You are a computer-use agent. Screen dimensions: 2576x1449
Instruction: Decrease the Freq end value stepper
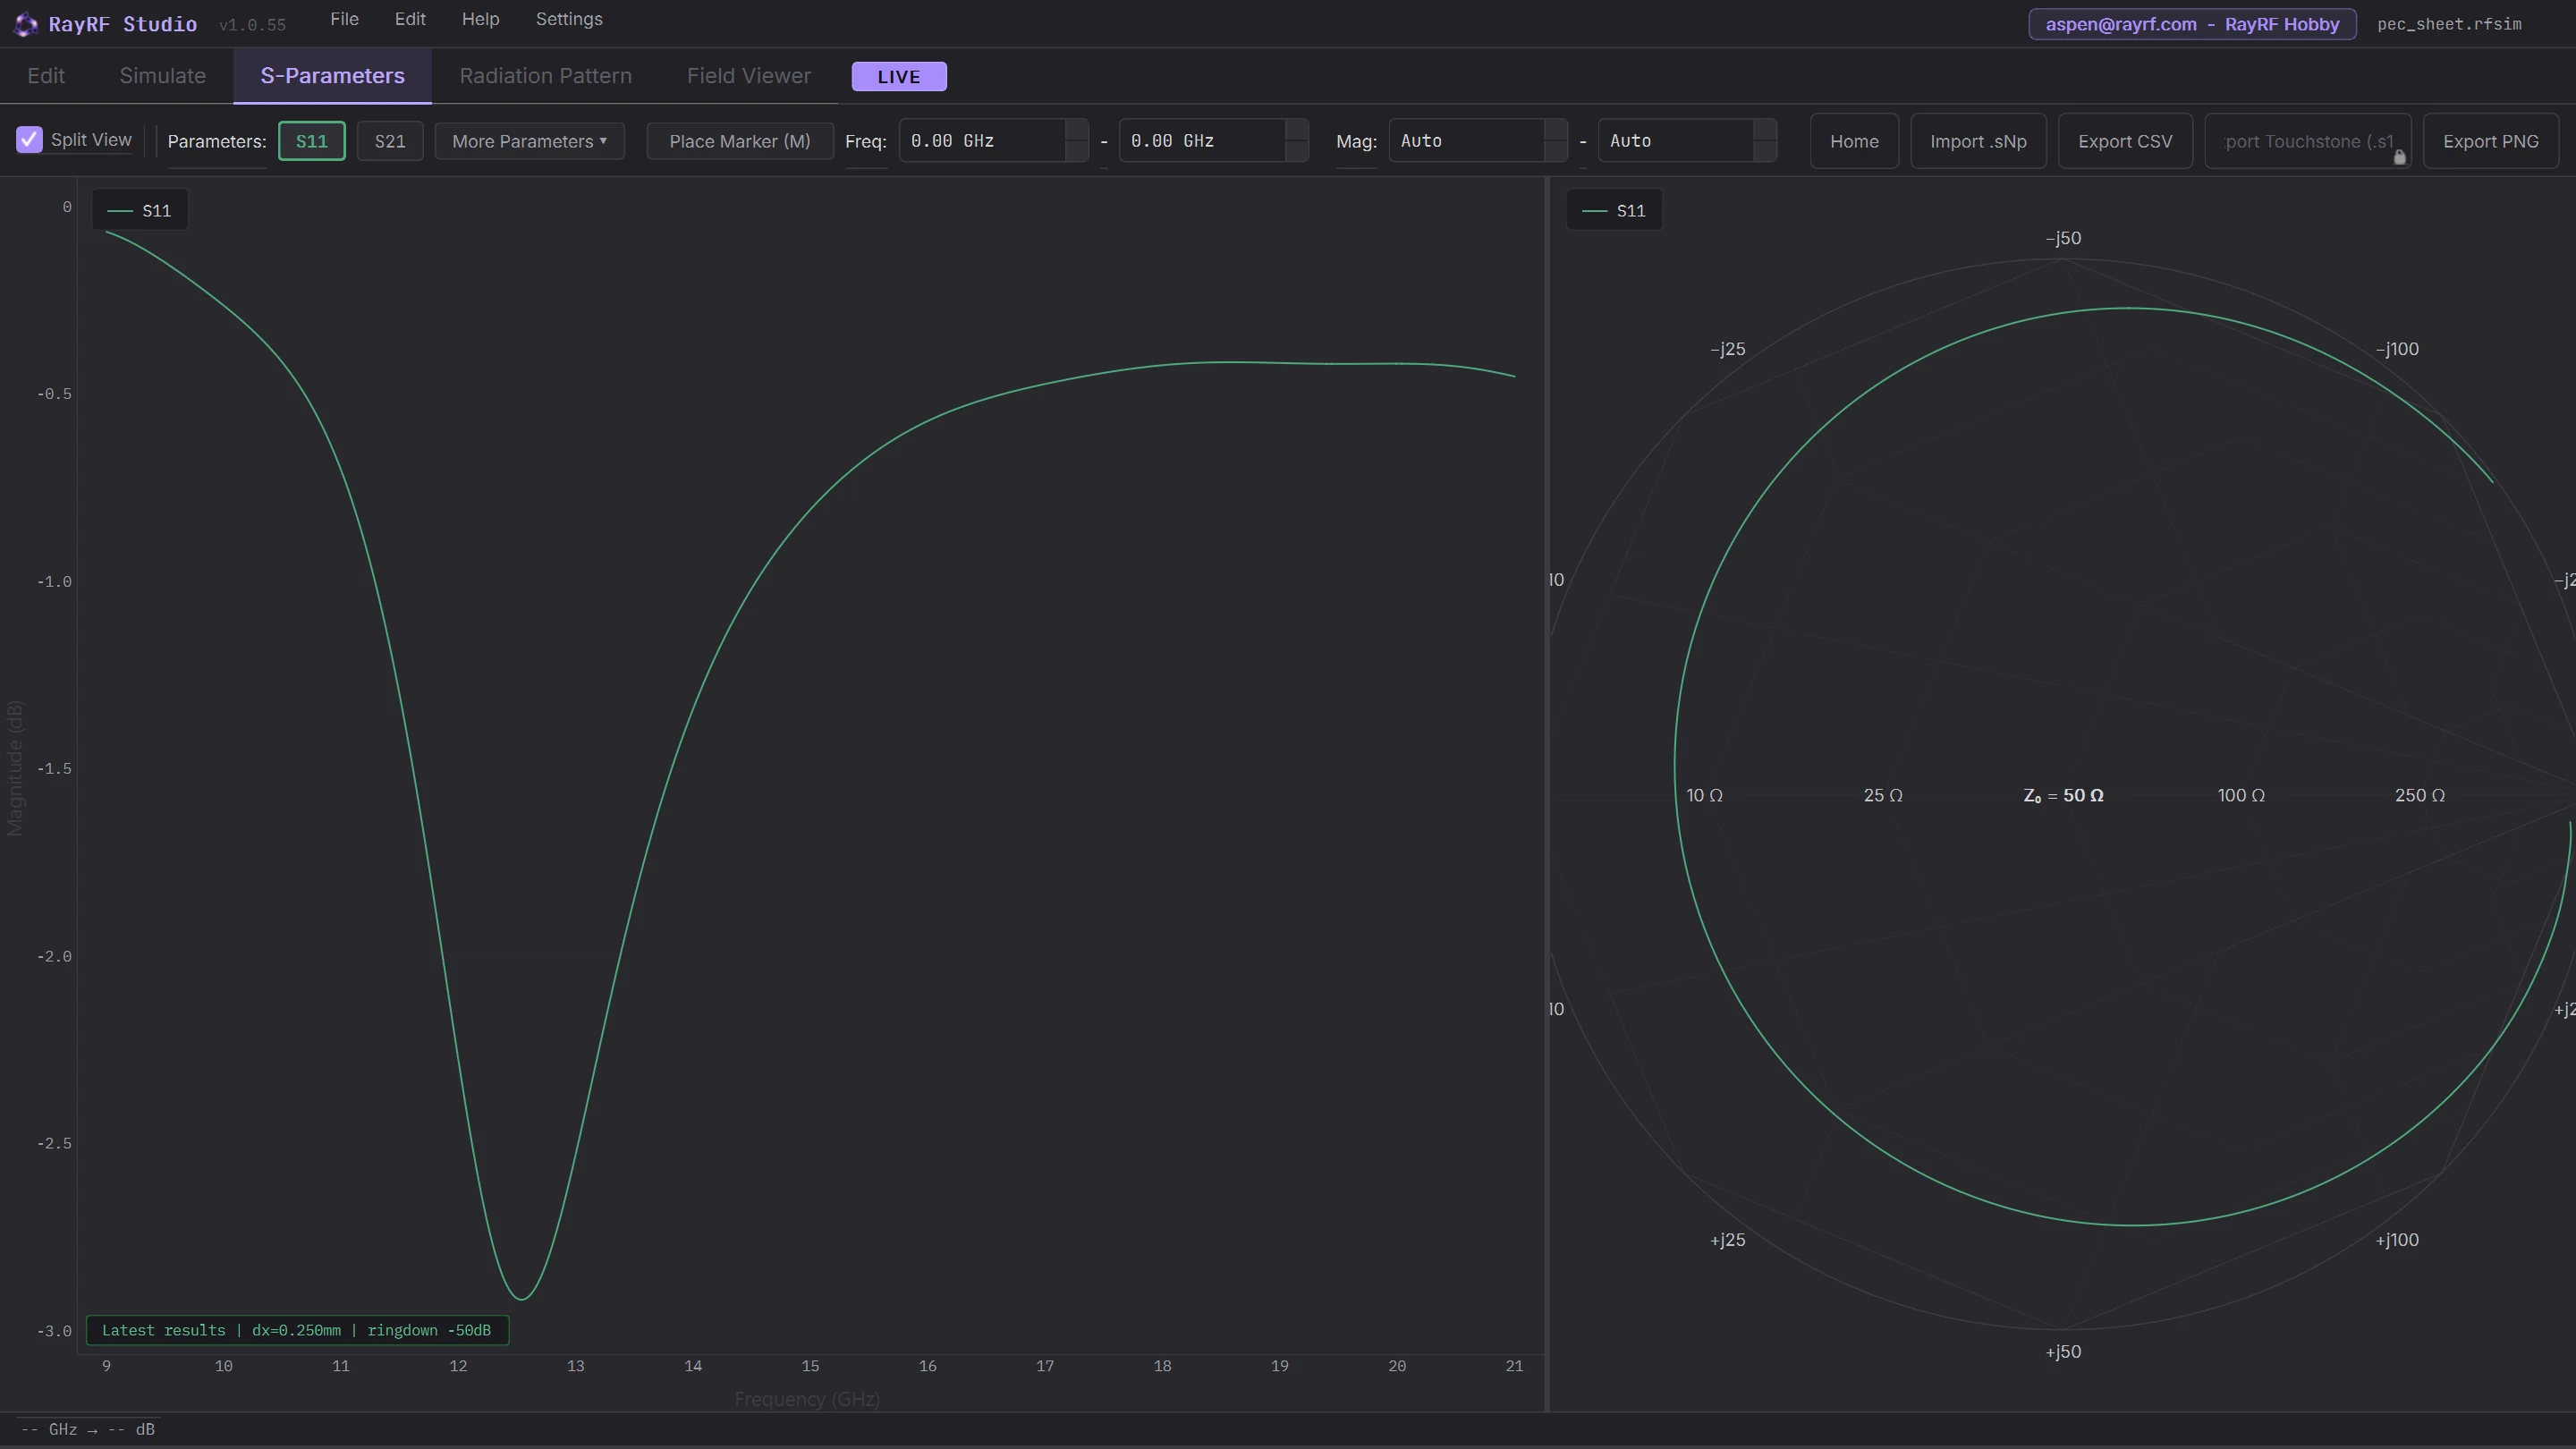pyautogui.click(x=1297, y=151)
